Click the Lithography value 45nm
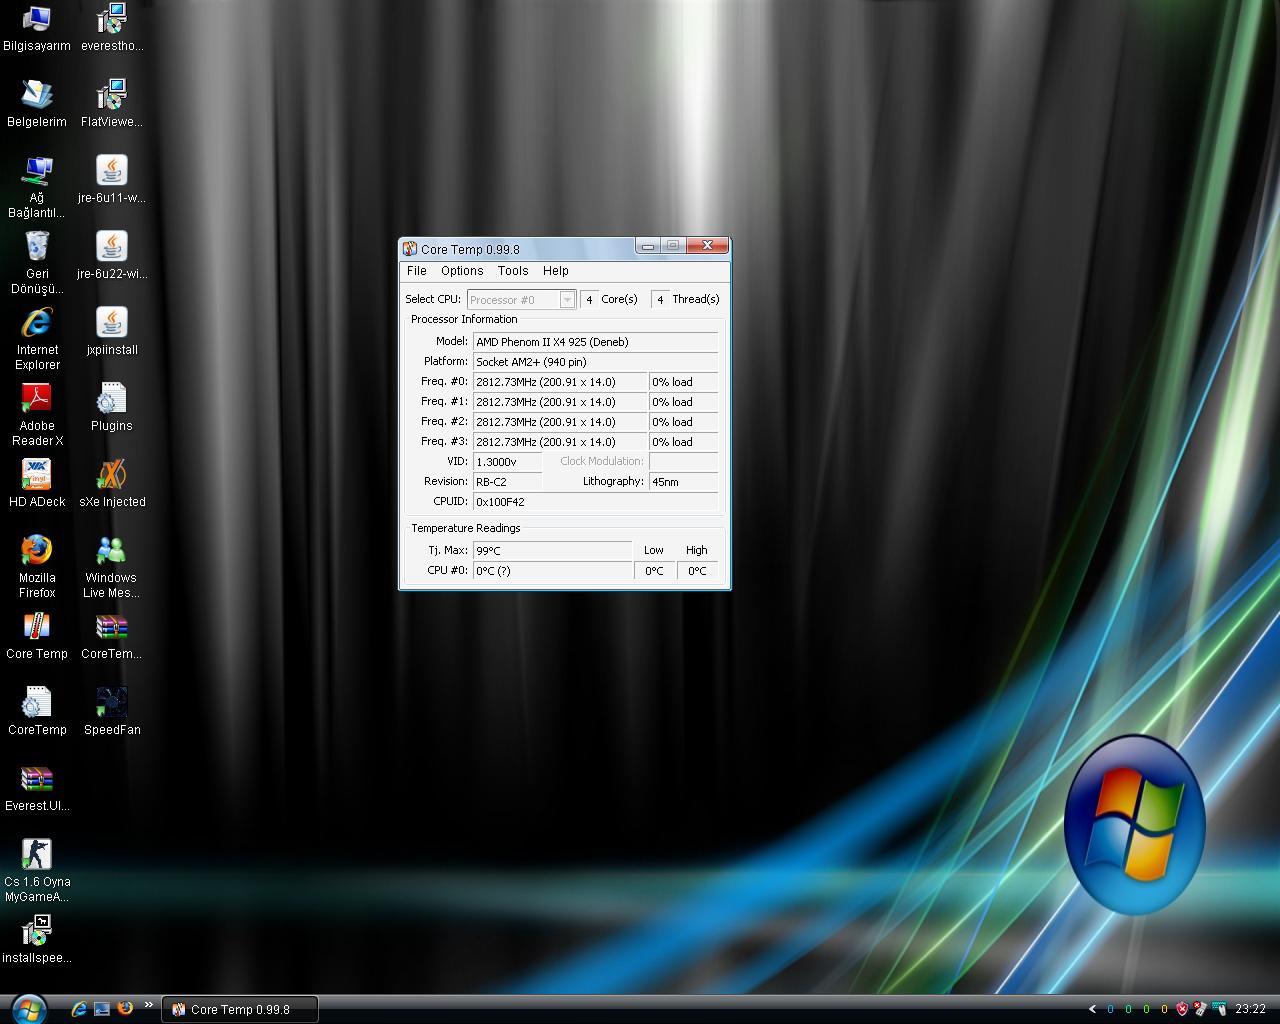 tap(684, 482)
